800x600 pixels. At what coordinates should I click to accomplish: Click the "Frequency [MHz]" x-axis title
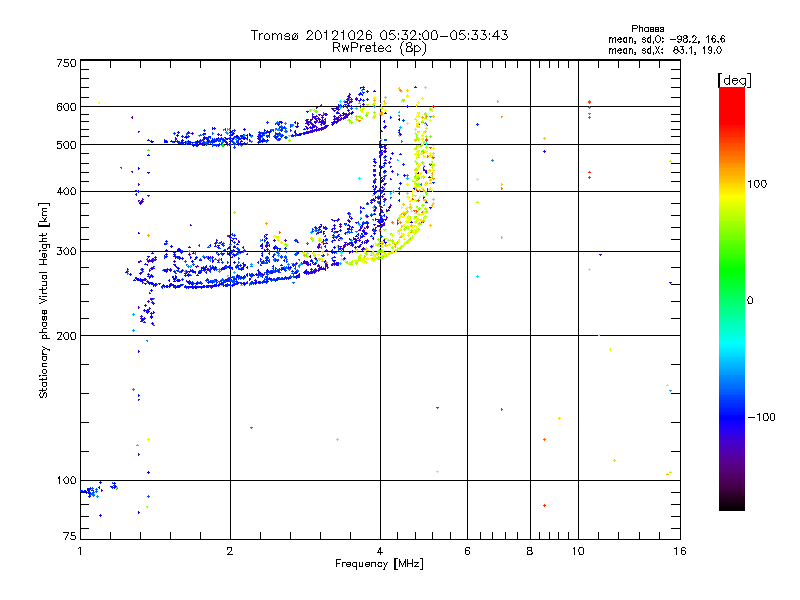pos(379,564)
